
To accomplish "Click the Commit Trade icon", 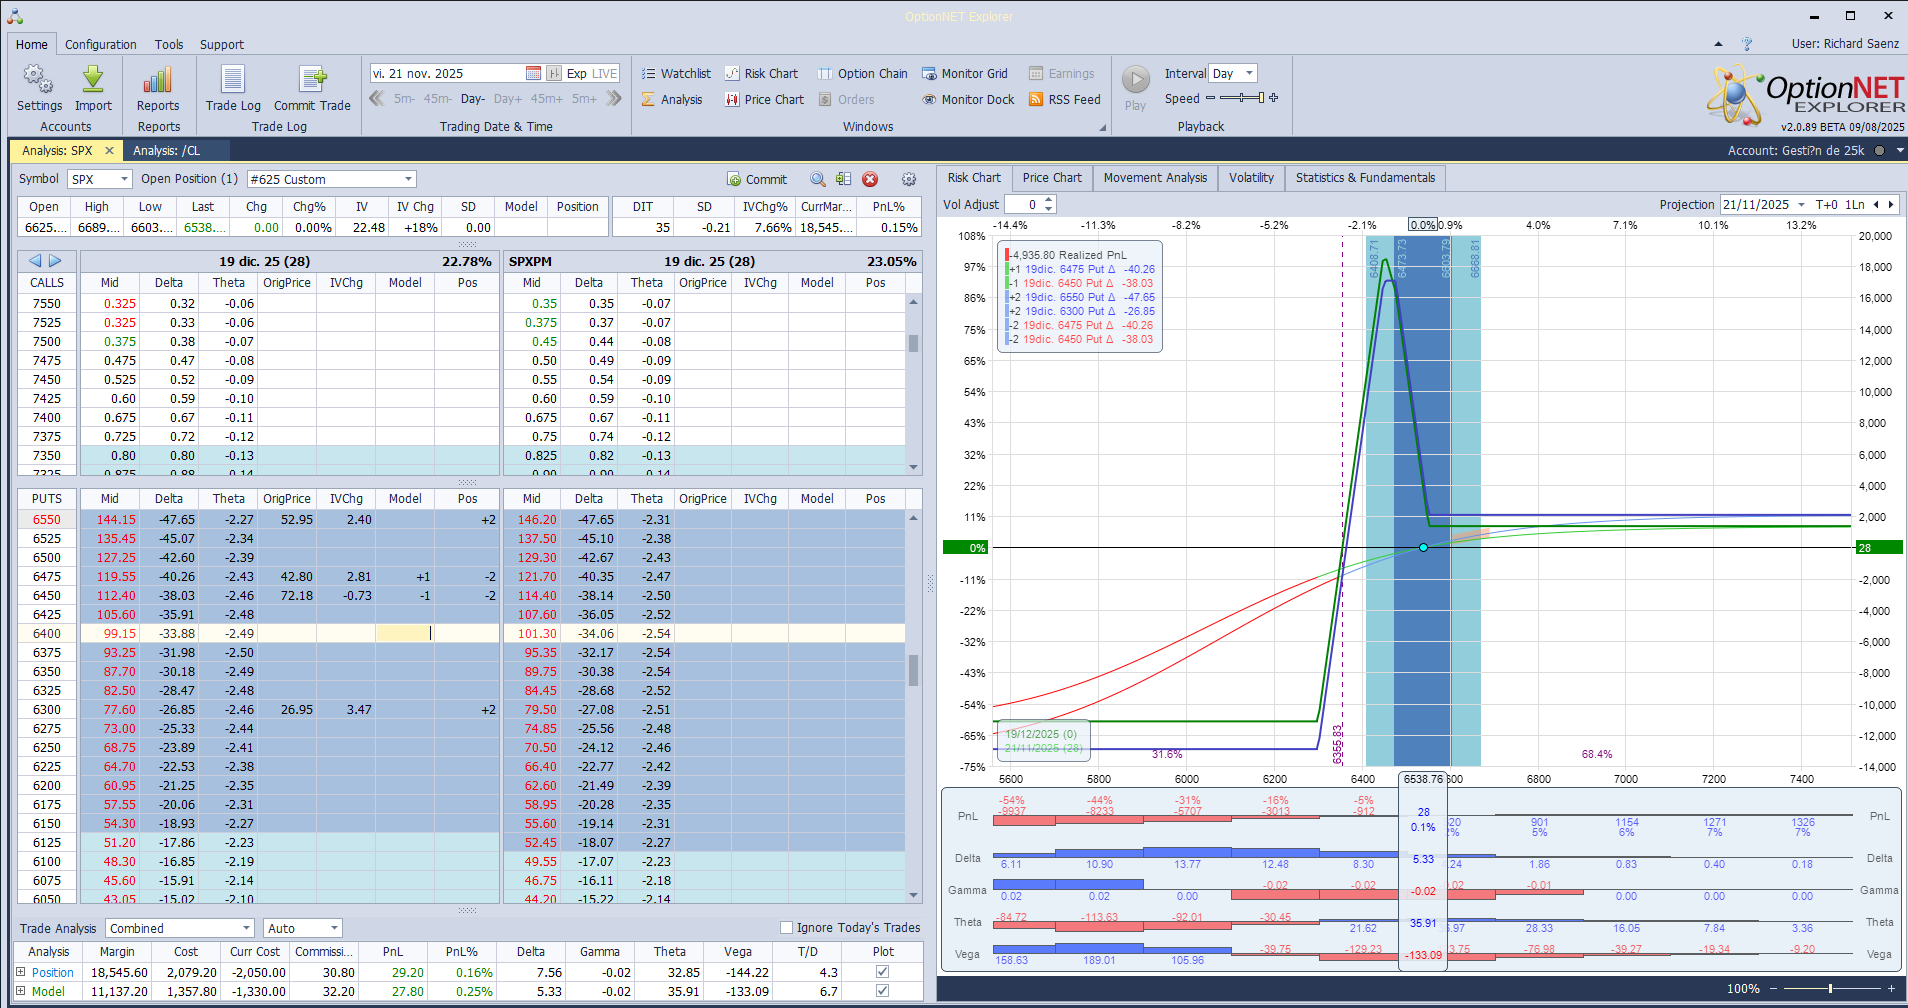I will [312, 80].
